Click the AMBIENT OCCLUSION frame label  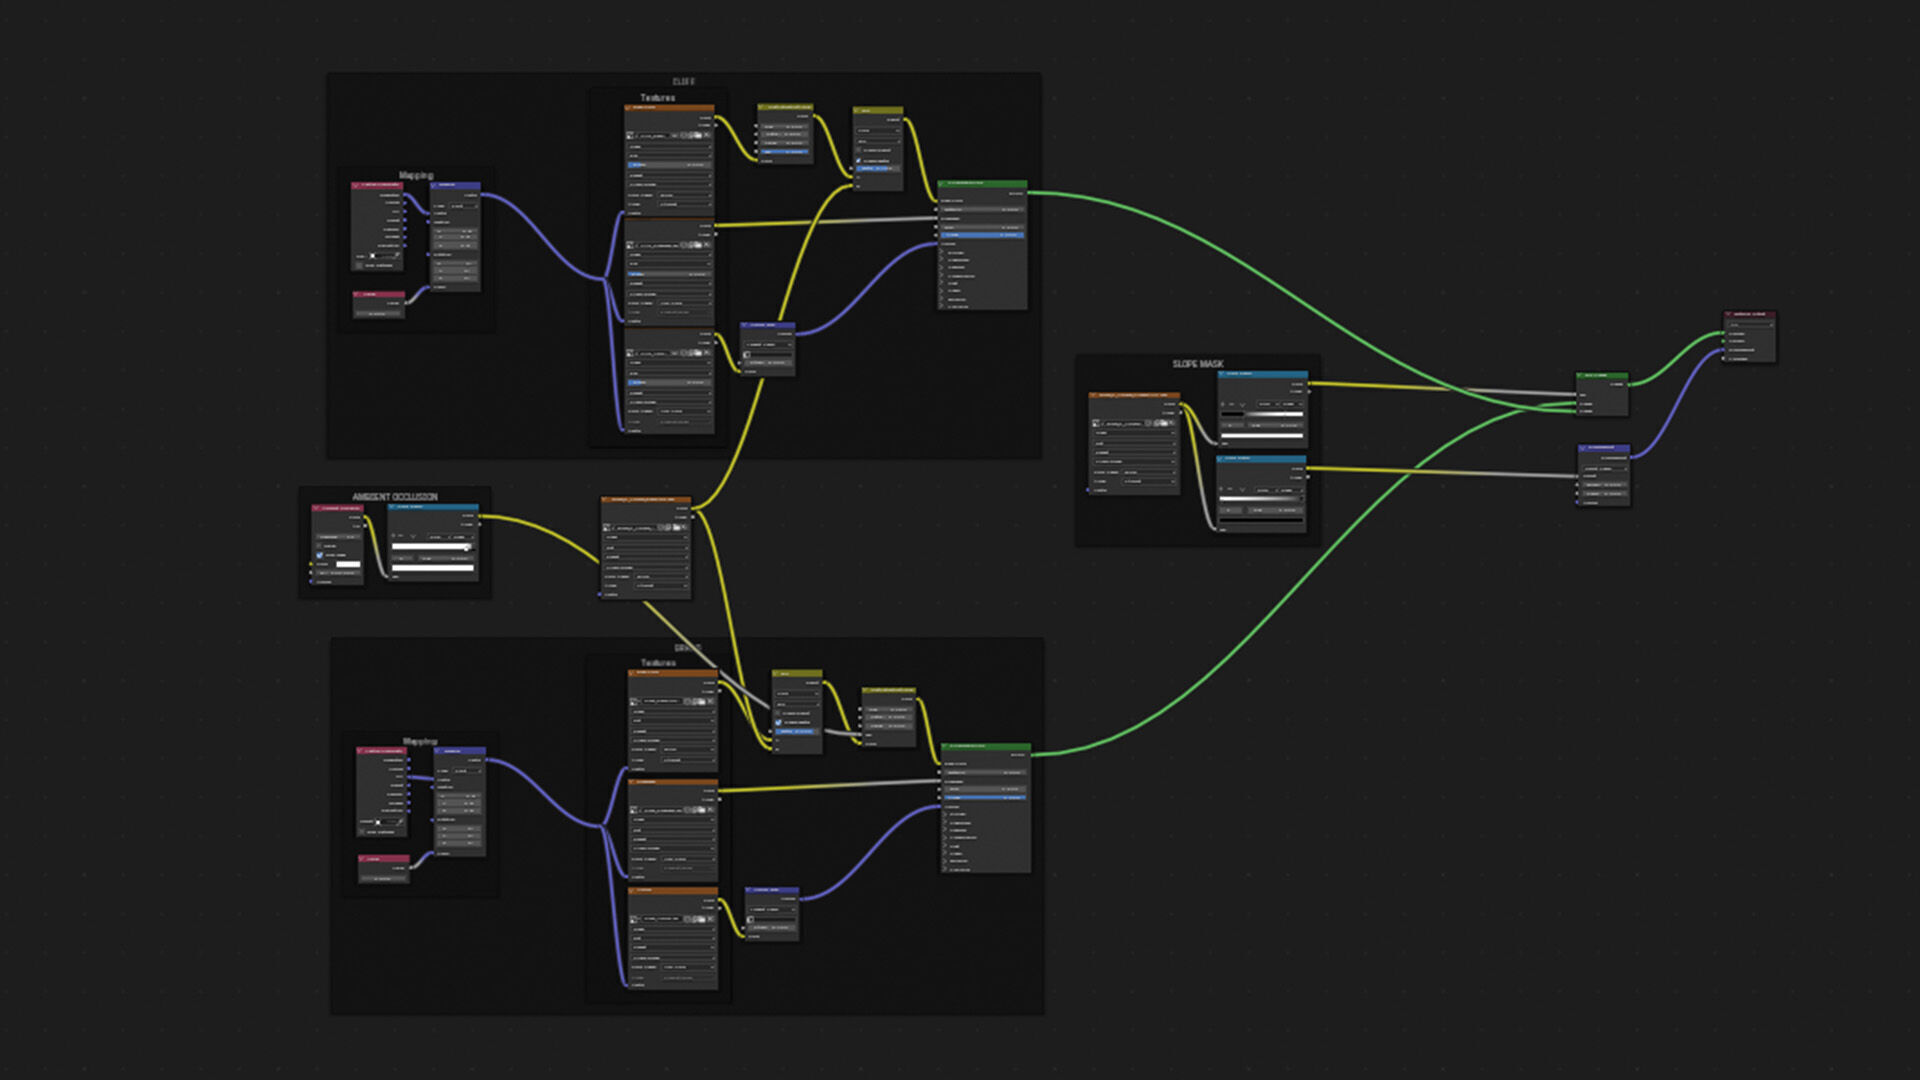(394, 497)
